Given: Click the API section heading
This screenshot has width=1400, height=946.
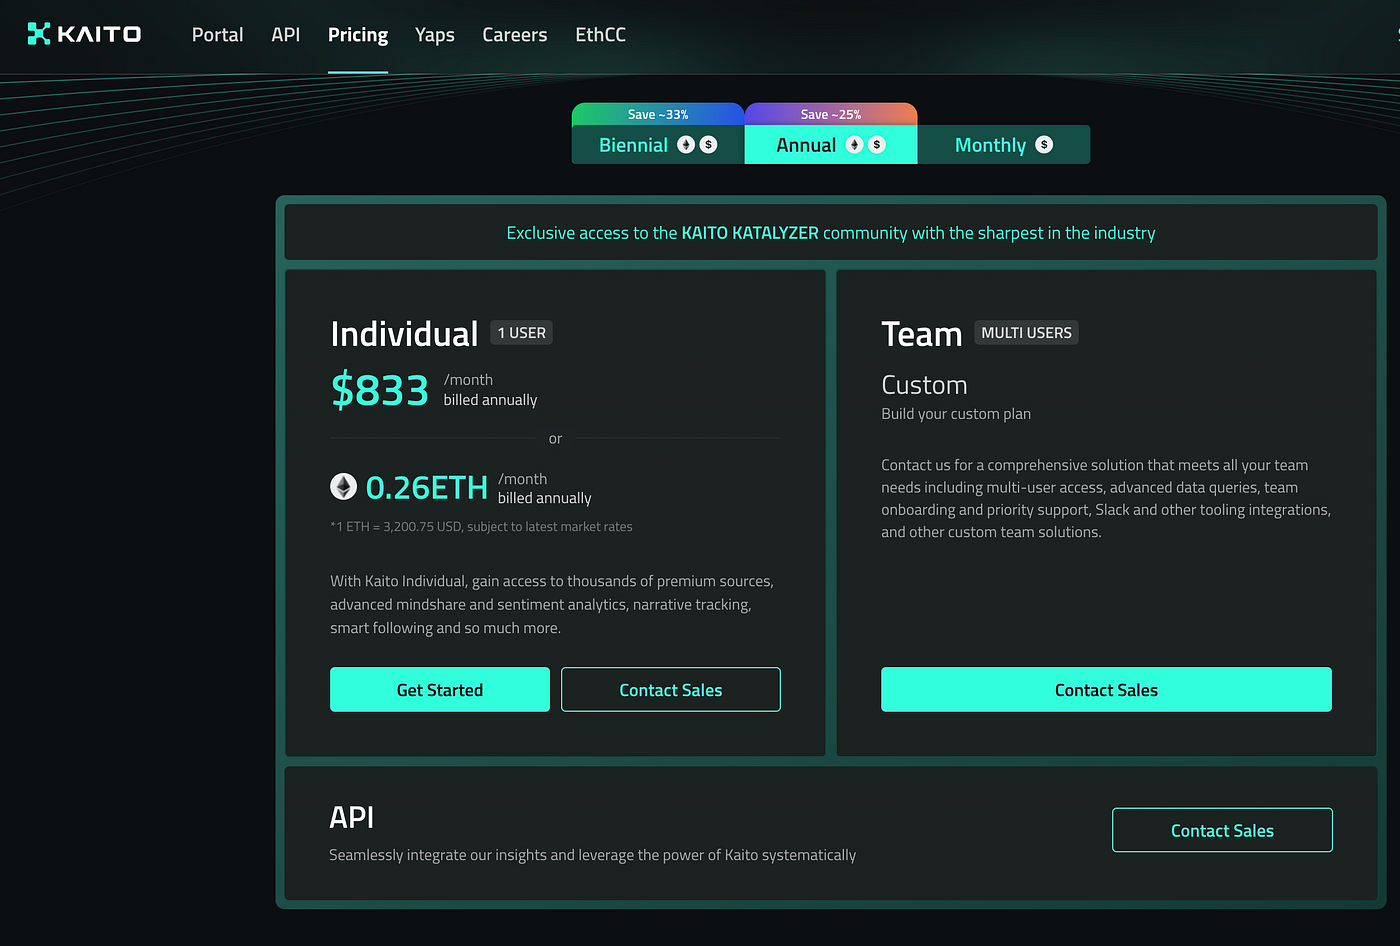Looking at the screenshot, I should coord(351,818).
